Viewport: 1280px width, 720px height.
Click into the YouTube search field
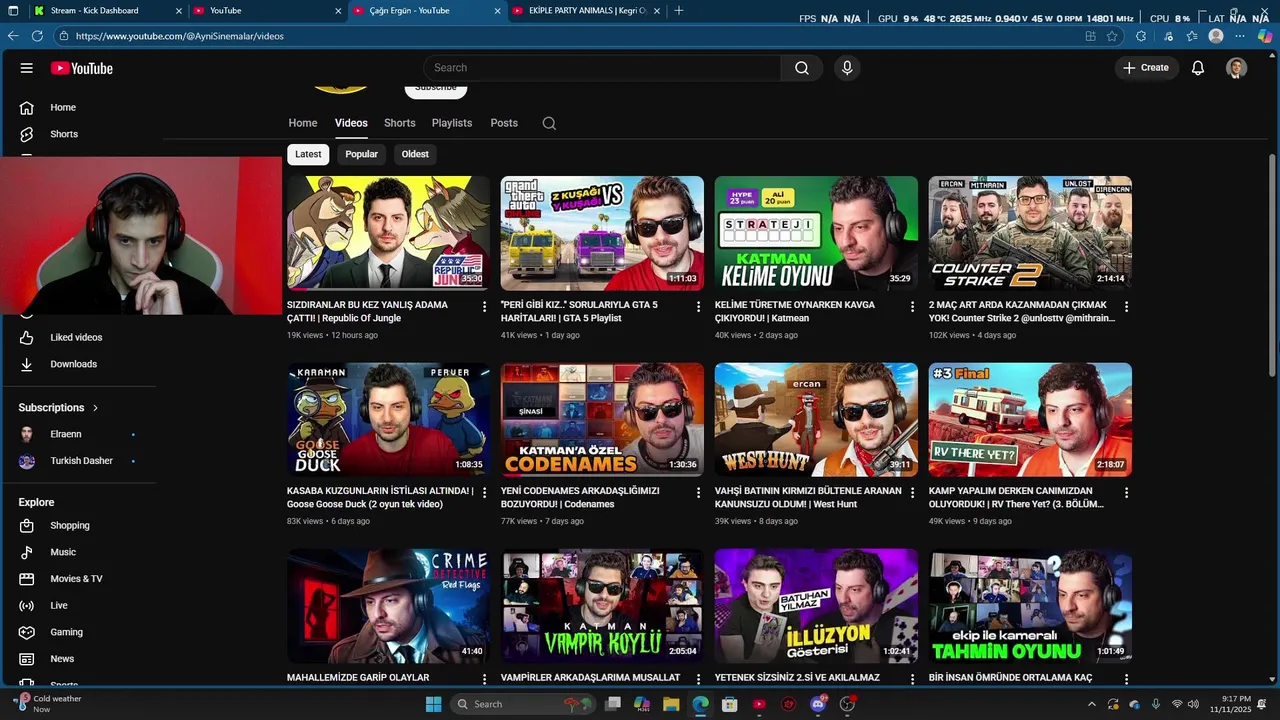602,68
